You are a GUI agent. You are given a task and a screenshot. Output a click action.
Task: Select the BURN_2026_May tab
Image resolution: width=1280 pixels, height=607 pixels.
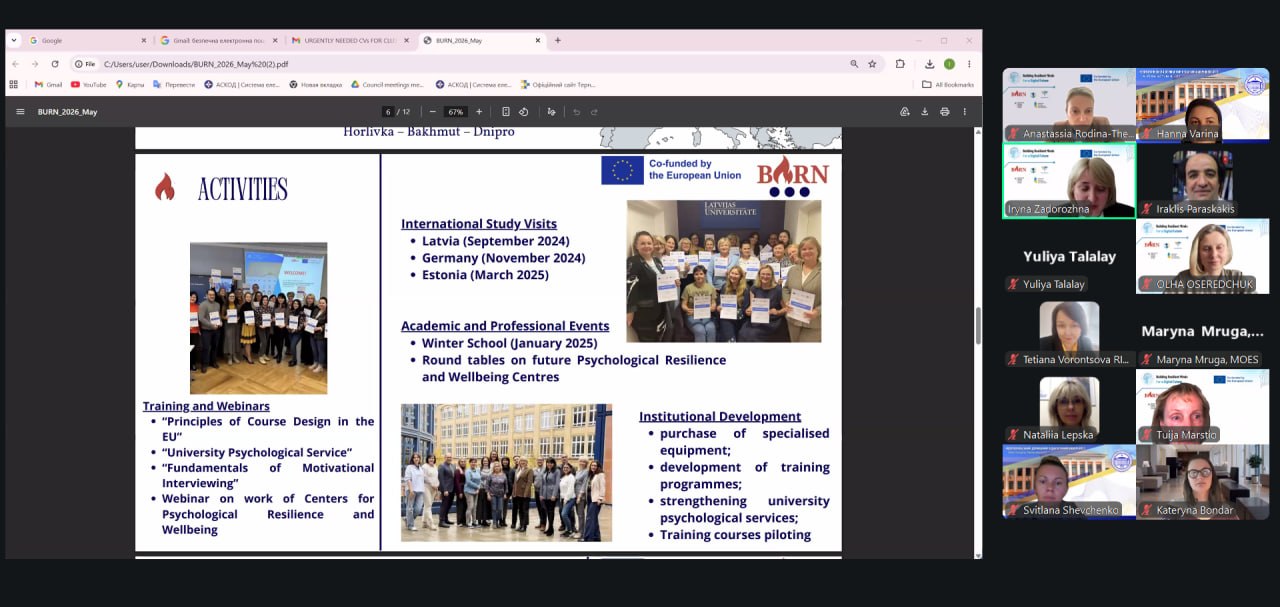(x=482, y=41)
